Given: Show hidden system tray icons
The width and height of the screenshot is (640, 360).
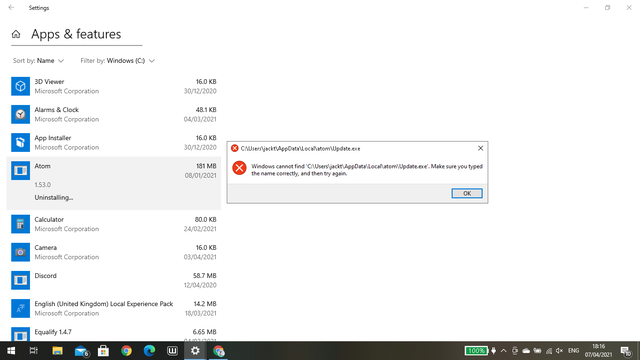Looking at the screenshot, I should [504, 351].
